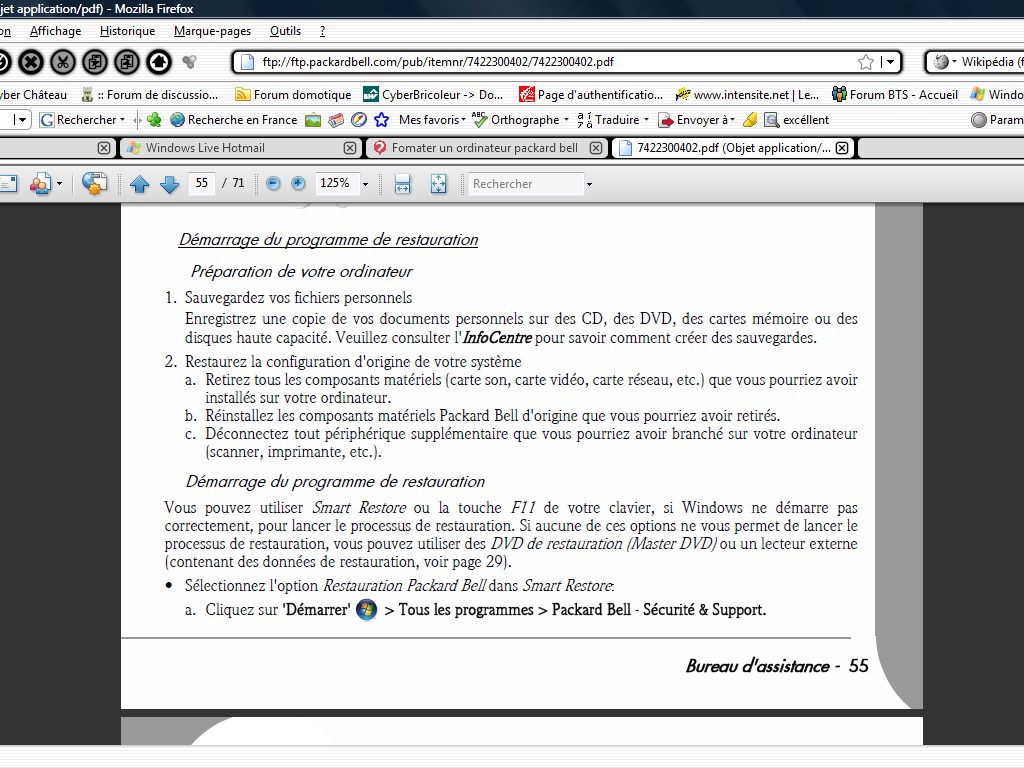
Task: Go to previous PDF page arrow
Action: pos(140,184)
